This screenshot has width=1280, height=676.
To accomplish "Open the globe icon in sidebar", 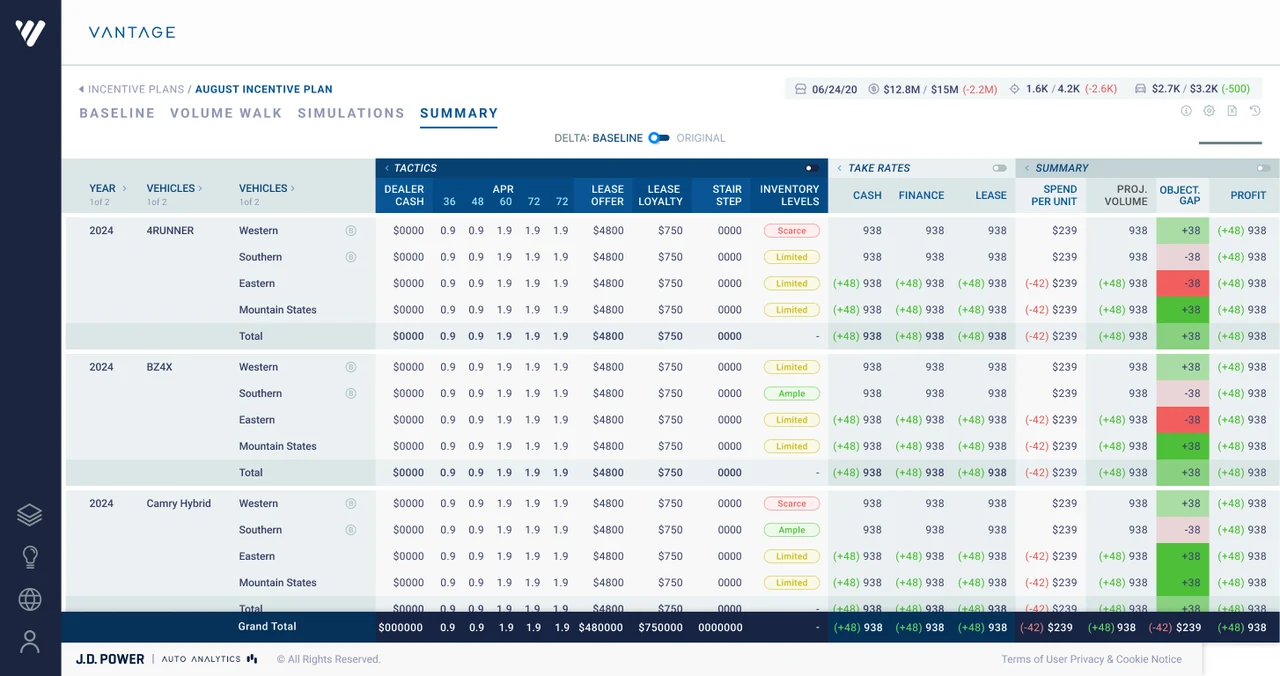I will click(x=30, y=599).
